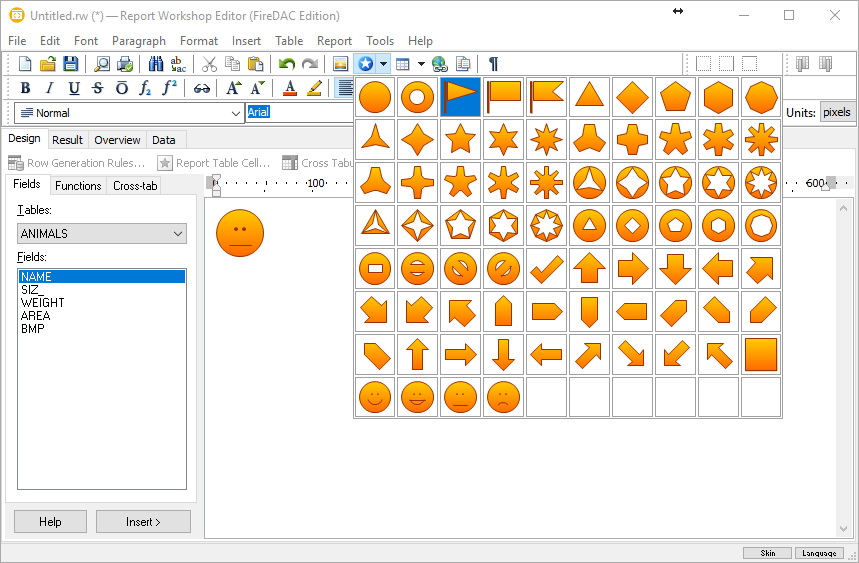Select the solid circle shape

click(x=375, y=97)
